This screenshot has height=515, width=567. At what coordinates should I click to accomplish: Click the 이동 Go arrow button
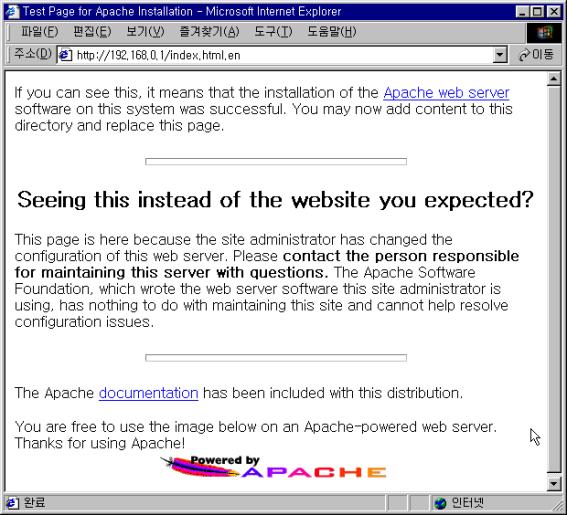(x=536, y=55)
